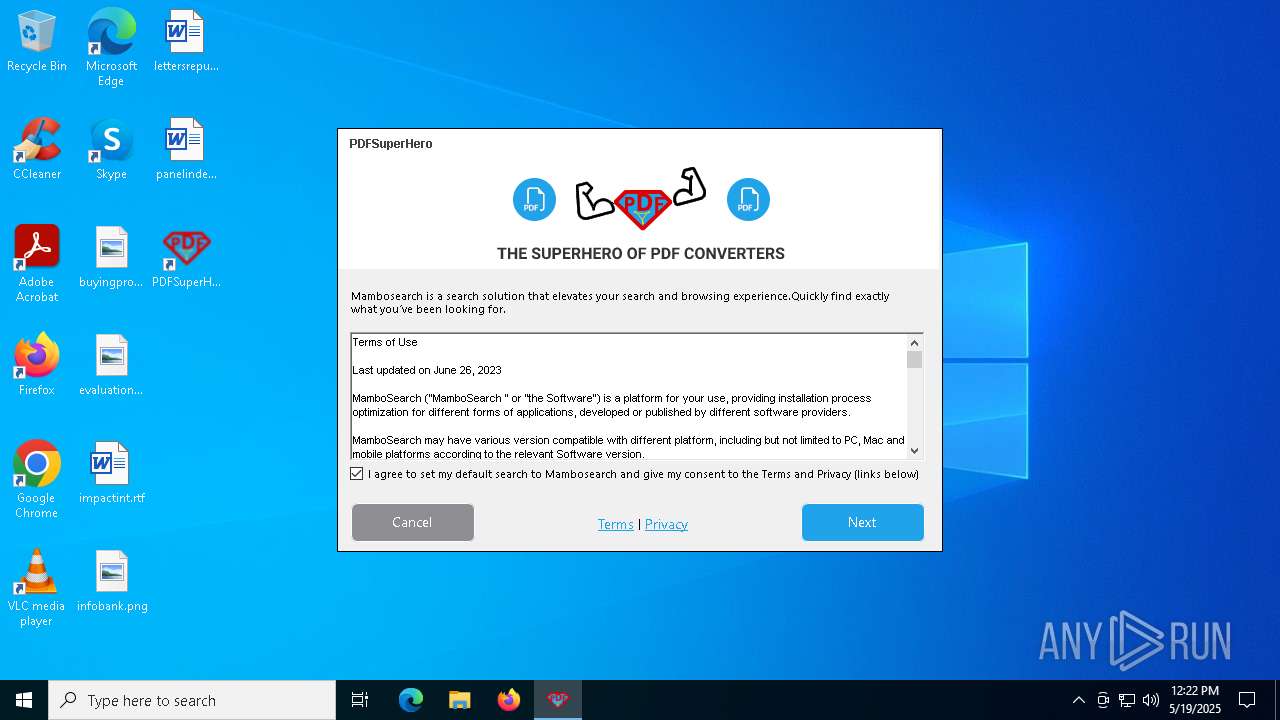1280x720 pixels.
Task: Click the Terms of Use scroll up arrow
Action: (x=914, y=343)
